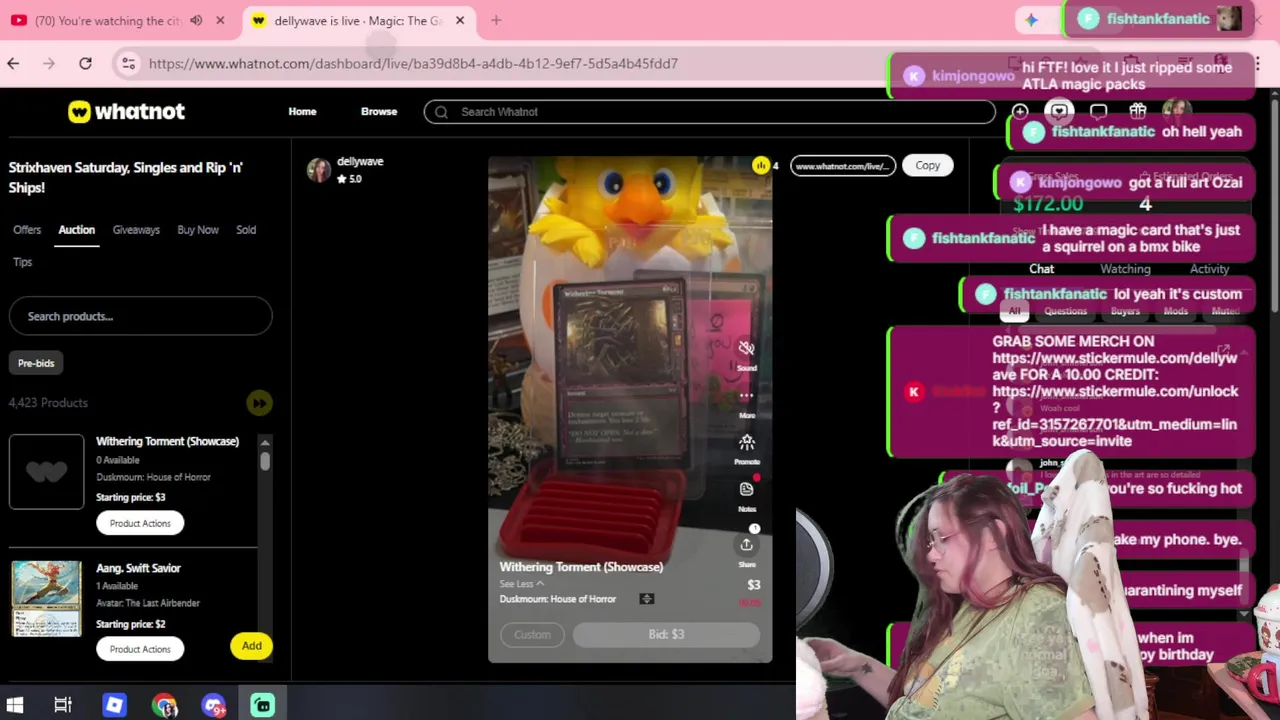Open a new browser tab
Image resolution: width=1280 pixels, height=720 pixels.
(x=496, y=20)
